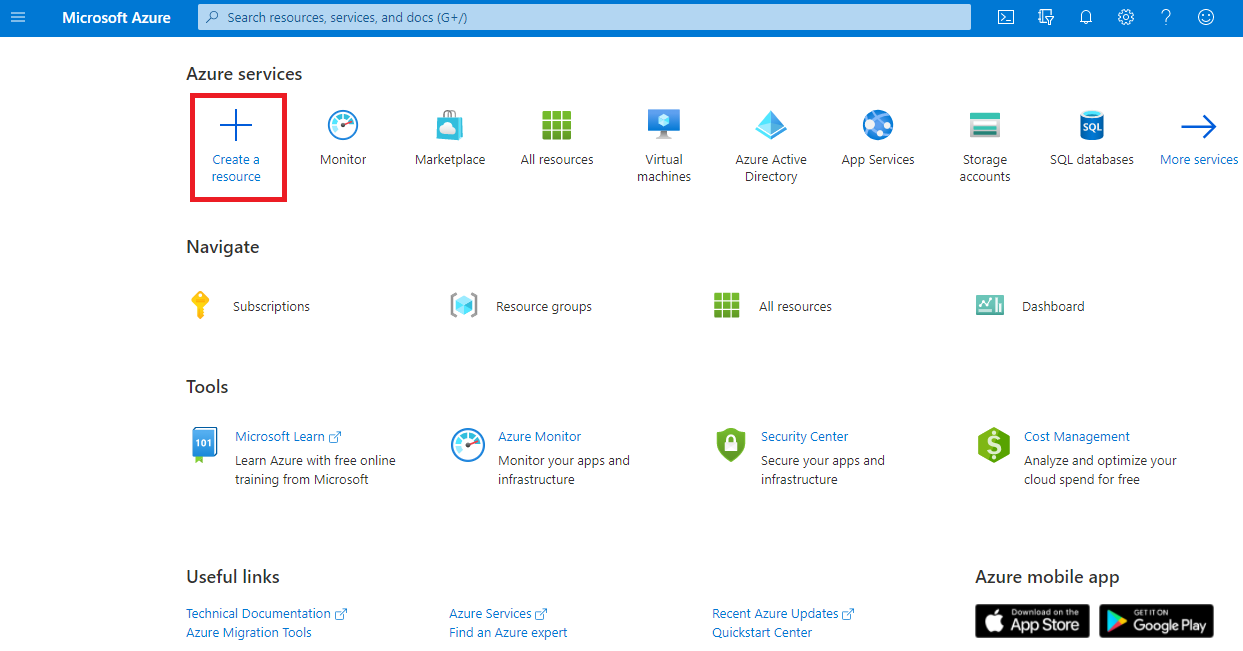Image resolution: width=1243 pixels, height=651 pixels.
Task: Click the Create a resource plus icon
Action: [236, 125]
